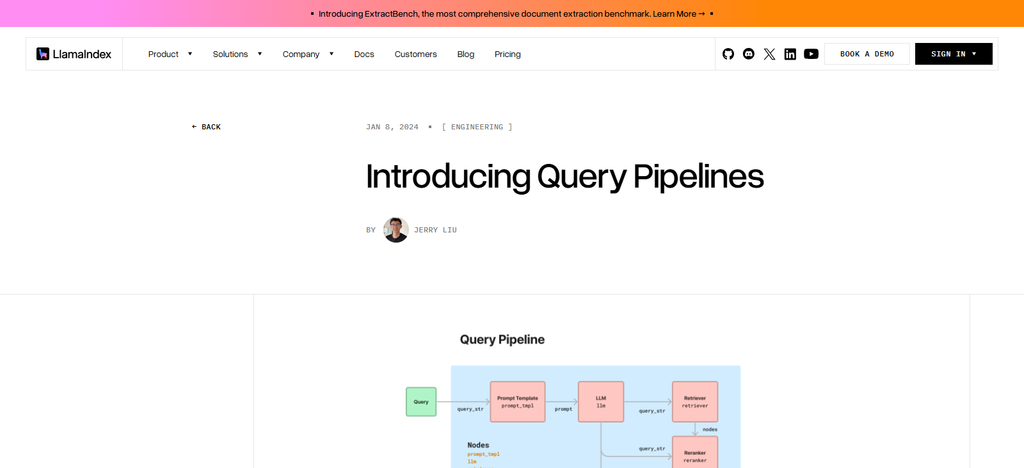Open the Discord icon link

coord(748,54)
